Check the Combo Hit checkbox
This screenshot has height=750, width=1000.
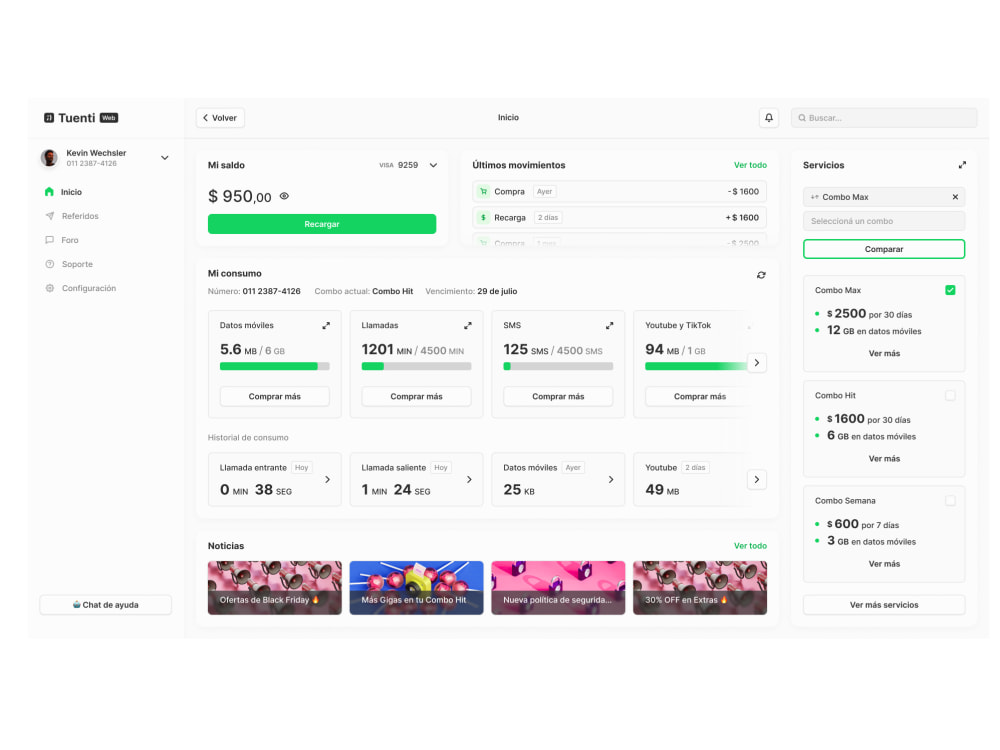pos(950,395)
